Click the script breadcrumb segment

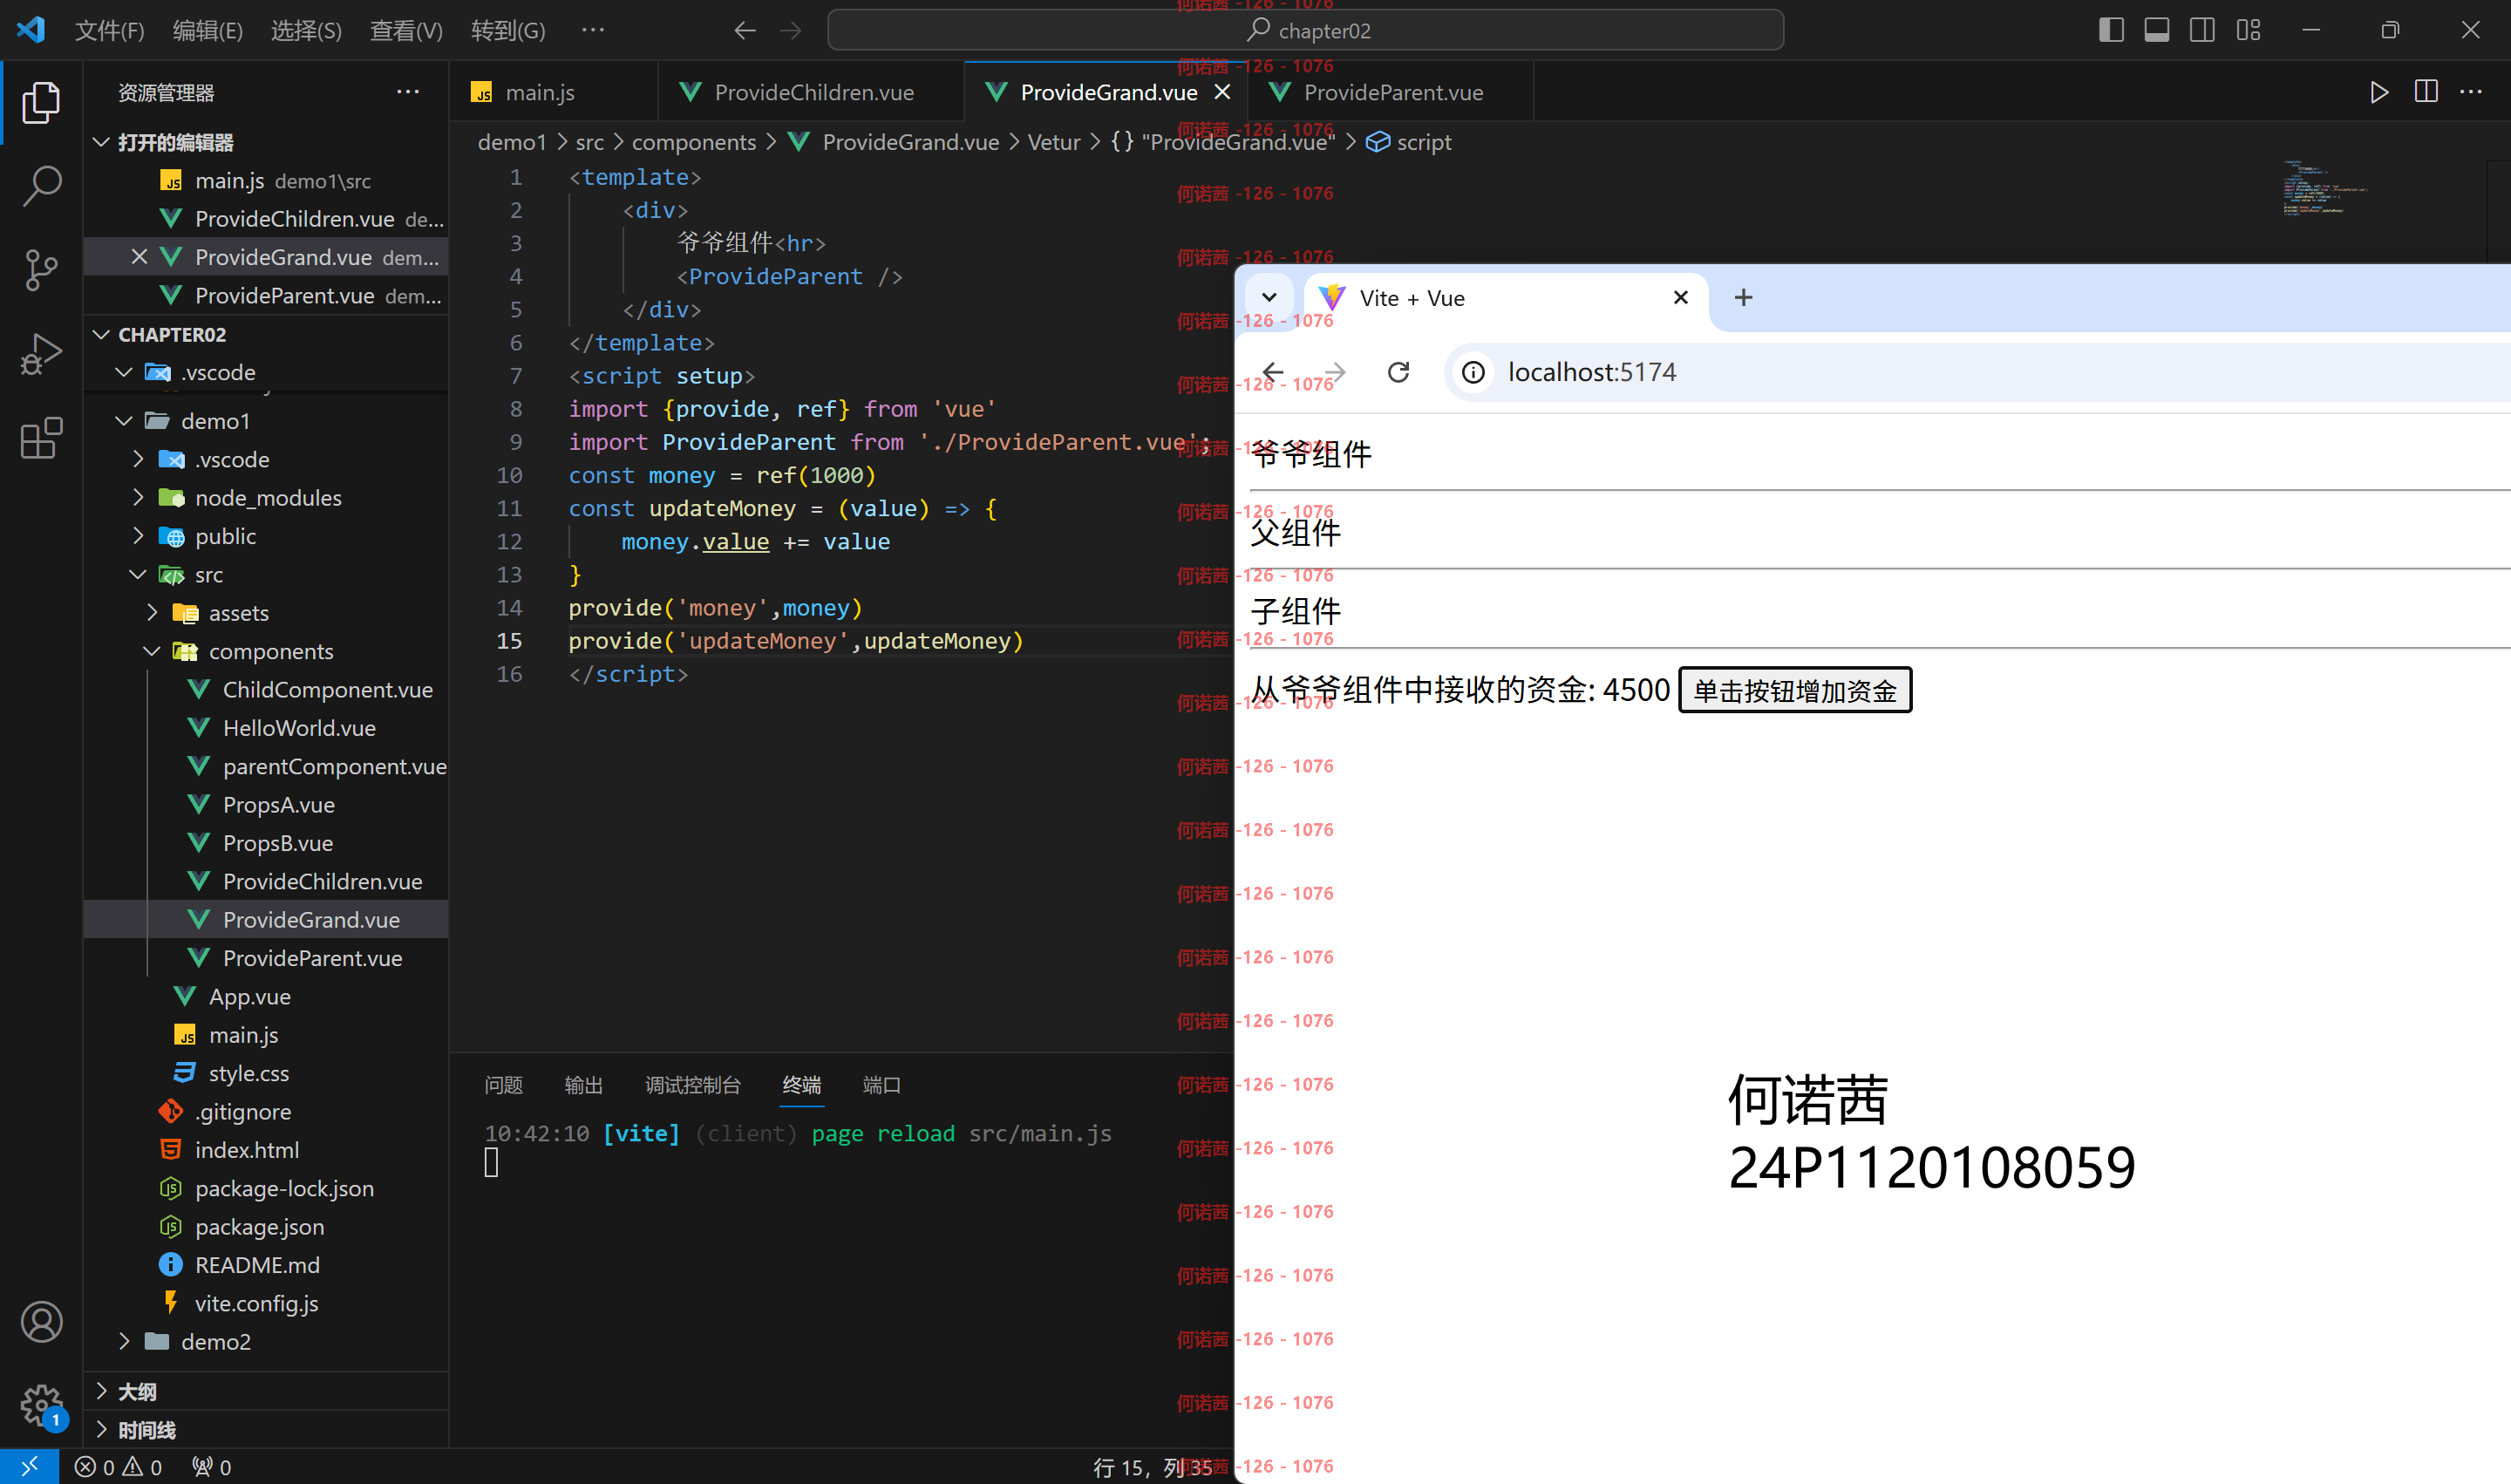coord(1408,142)
